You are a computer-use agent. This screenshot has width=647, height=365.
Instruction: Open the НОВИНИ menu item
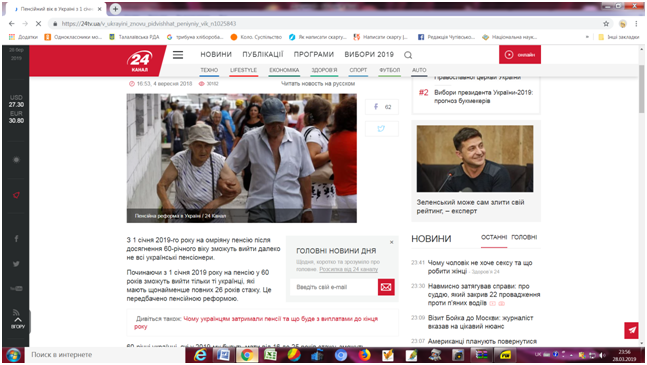216,54
